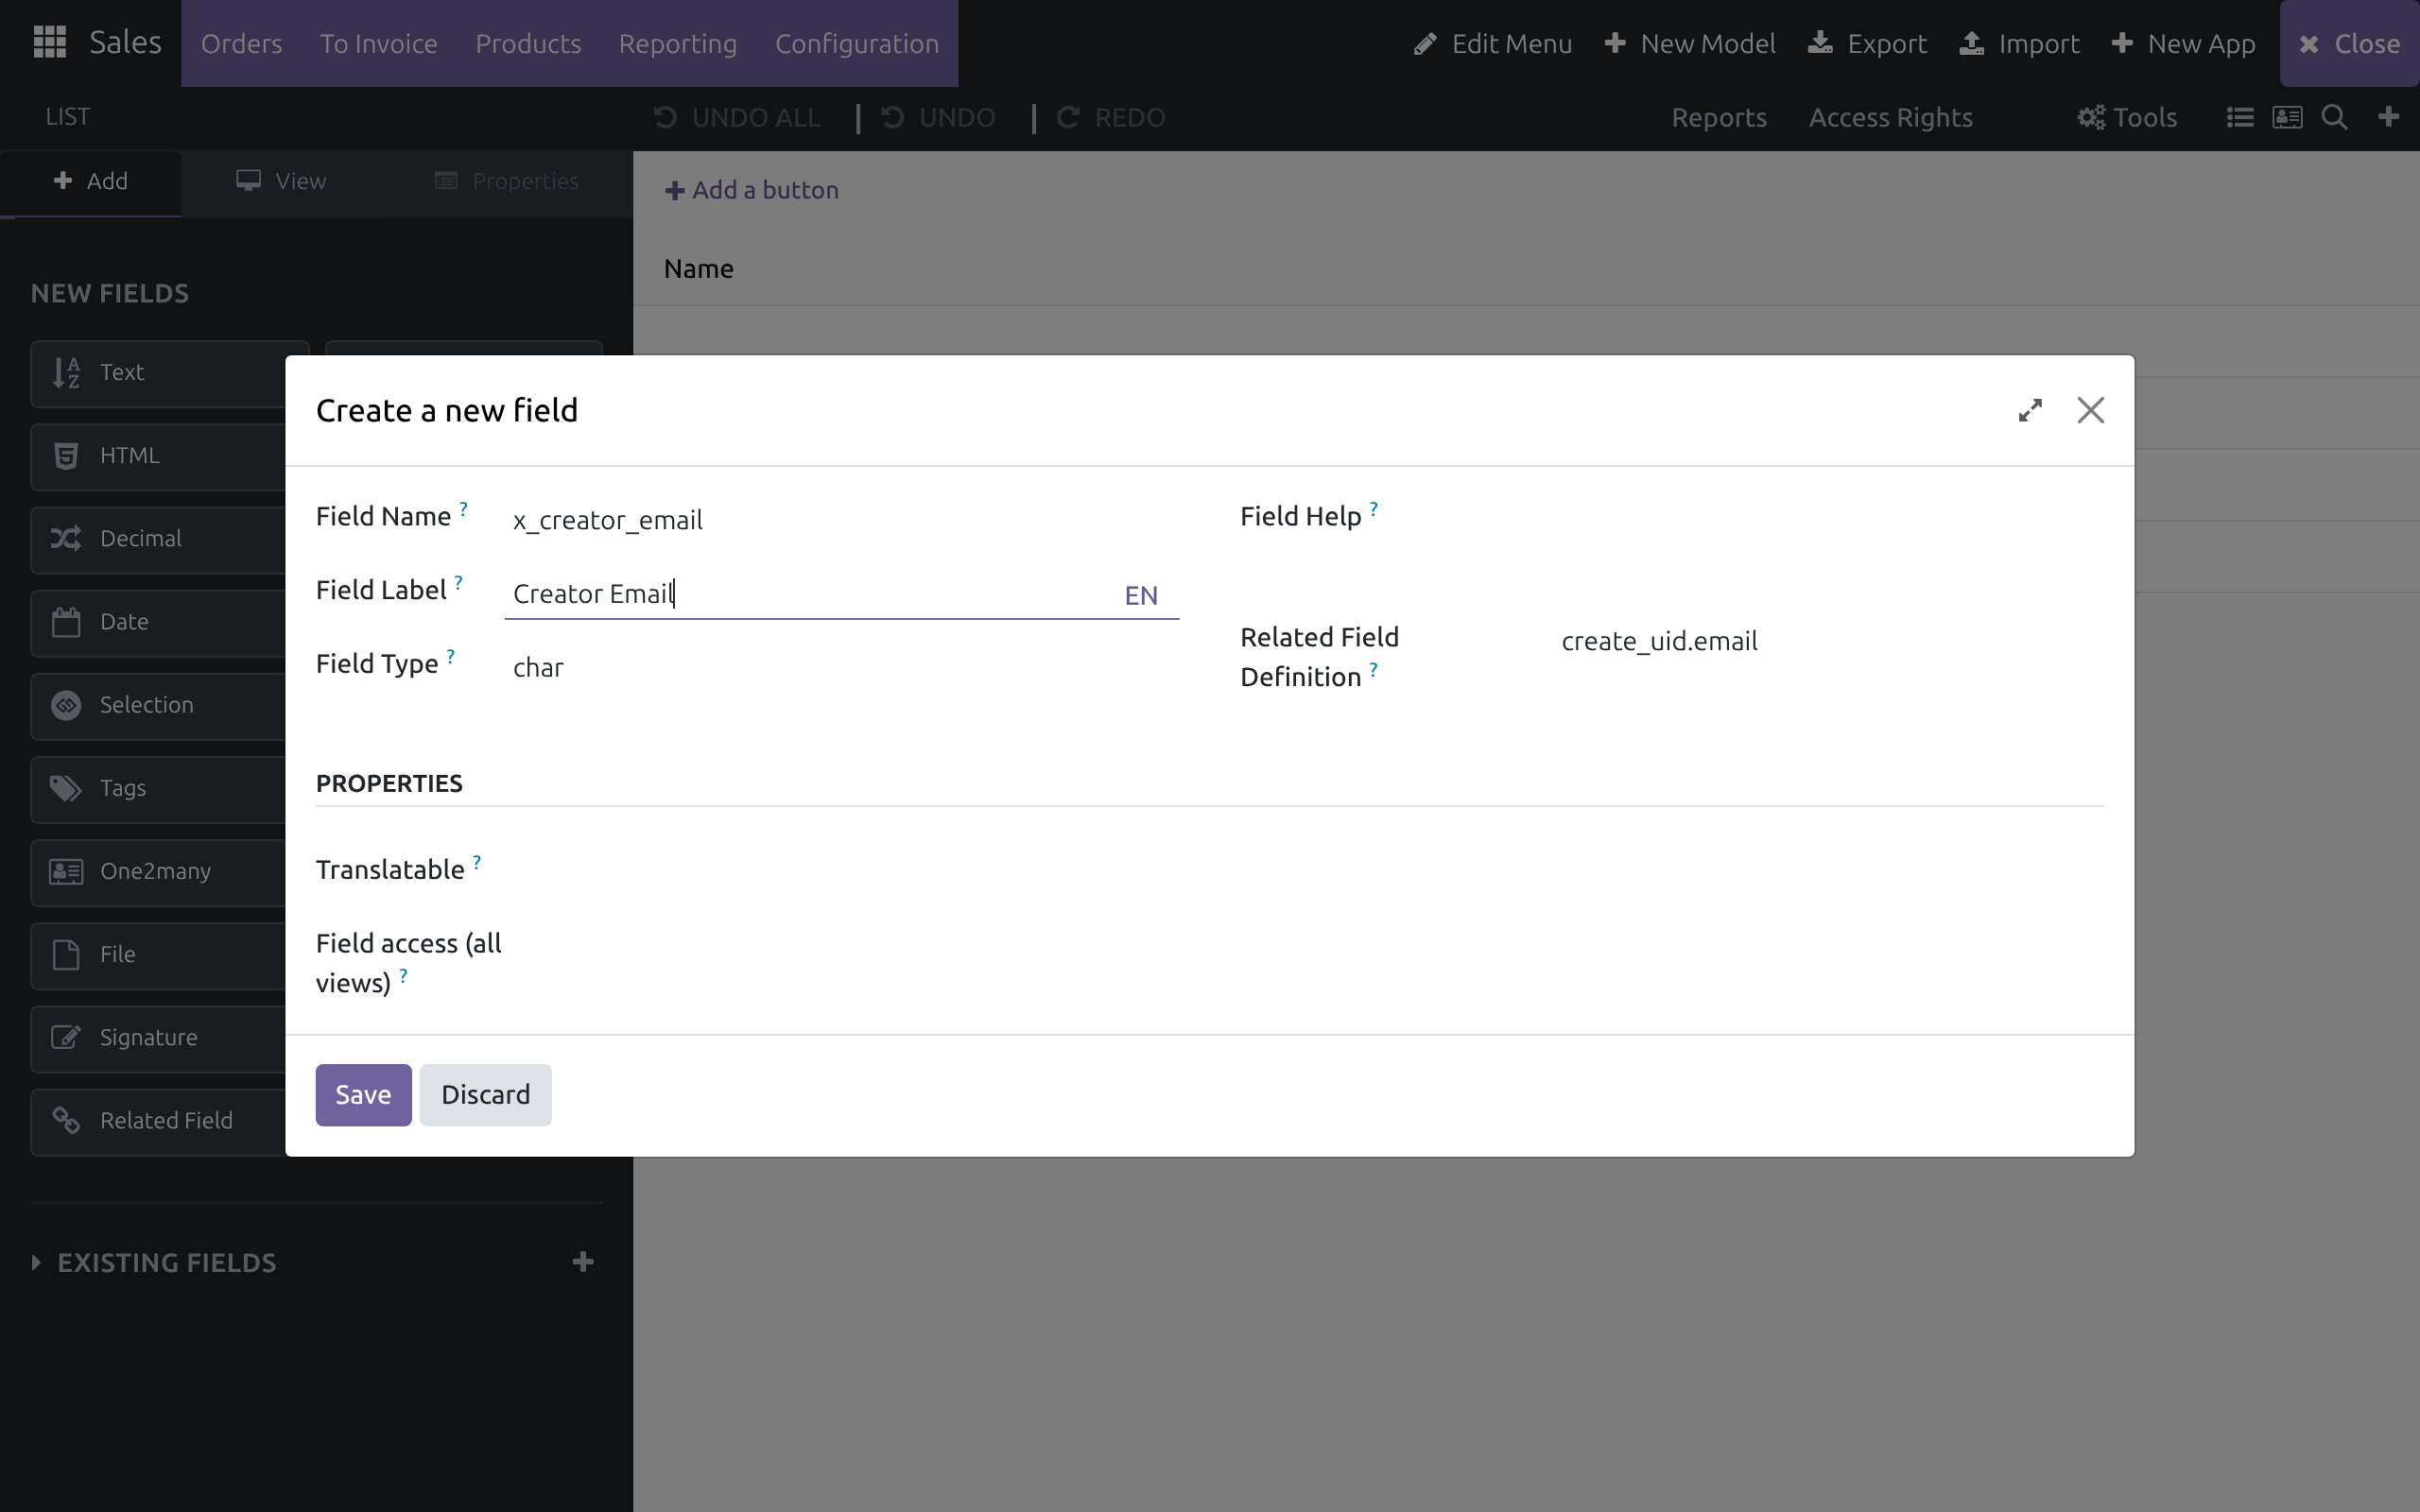The image size is (2420, 1512).
Task: Select the File new field block
Action: tap(158, 954)
